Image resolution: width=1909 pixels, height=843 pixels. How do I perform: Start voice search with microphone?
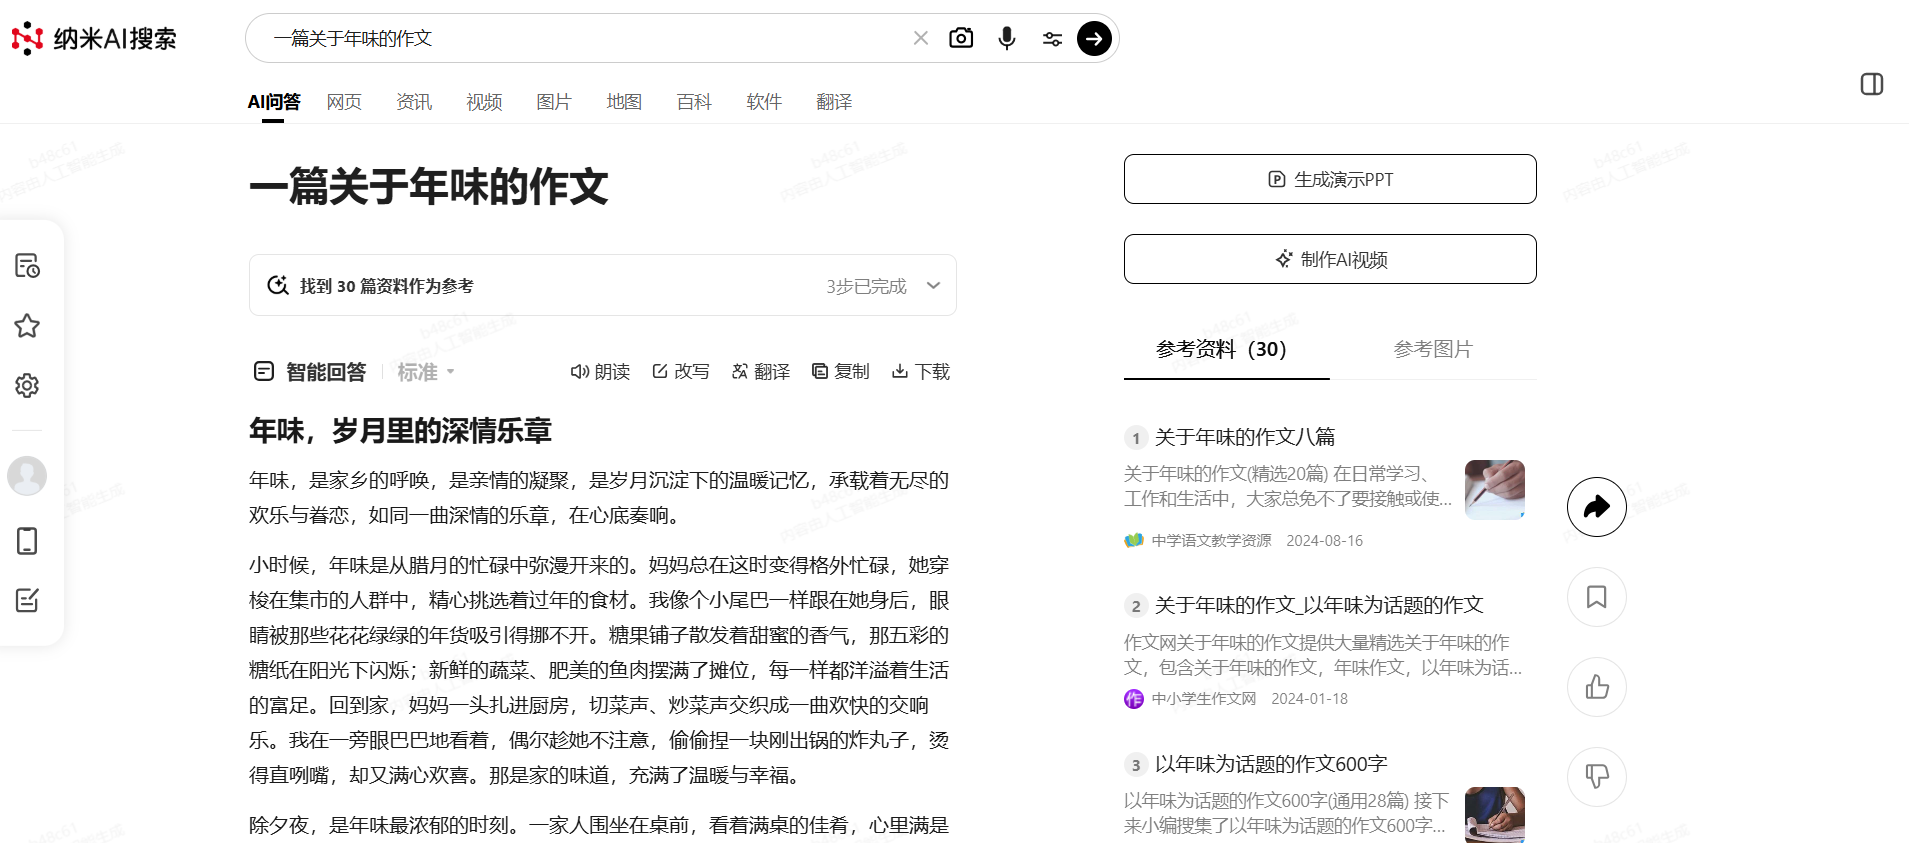[1007, 38]
